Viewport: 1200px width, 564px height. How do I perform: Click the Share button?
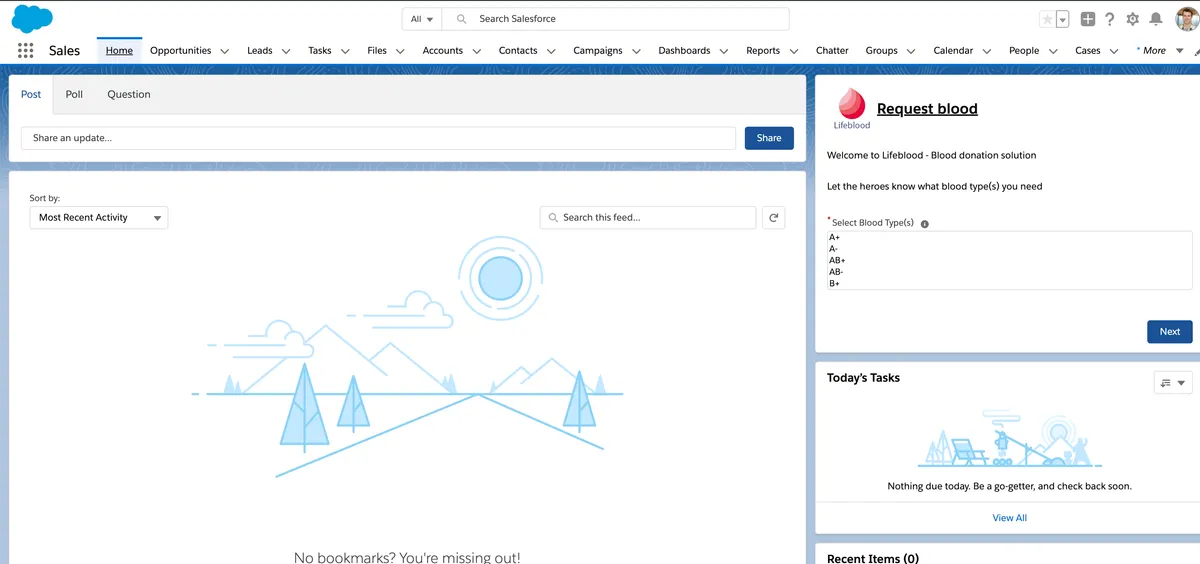pos(769,138)
